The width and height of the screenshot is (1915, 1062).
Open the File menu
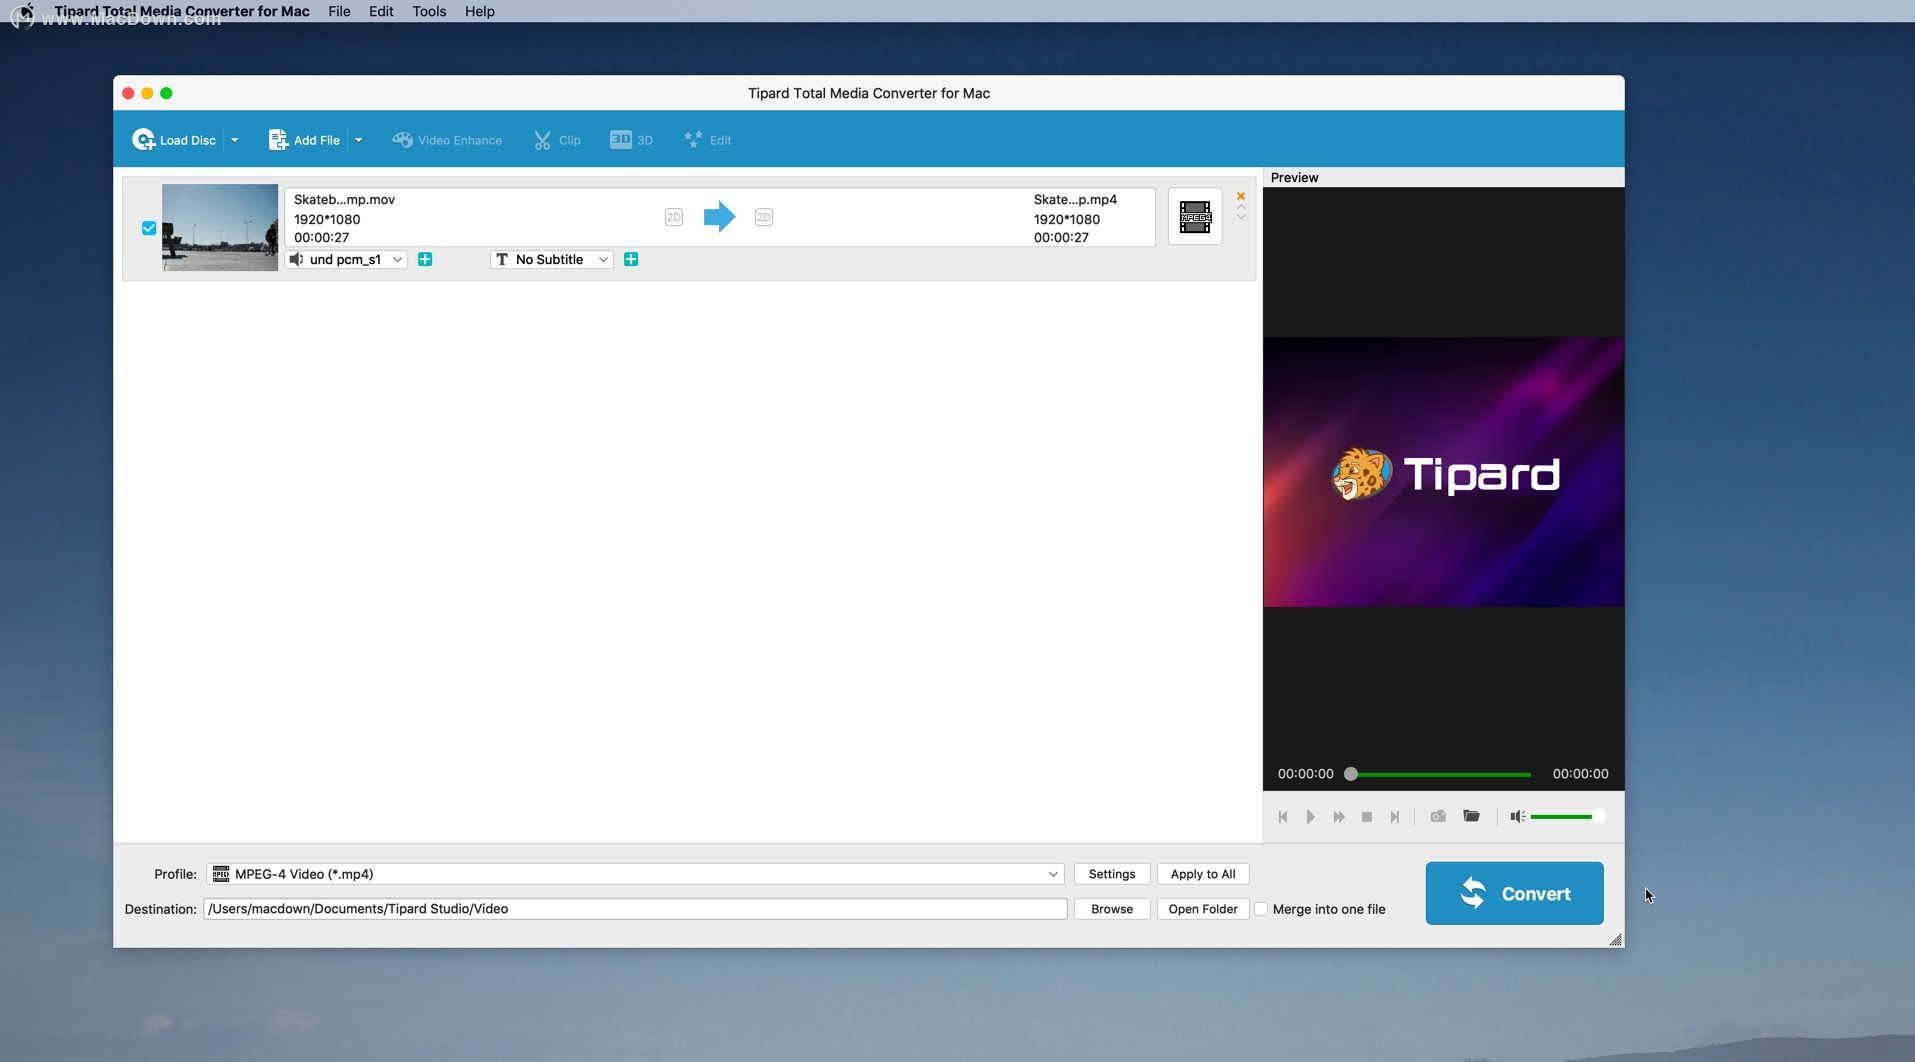click(x=338, y=11)
